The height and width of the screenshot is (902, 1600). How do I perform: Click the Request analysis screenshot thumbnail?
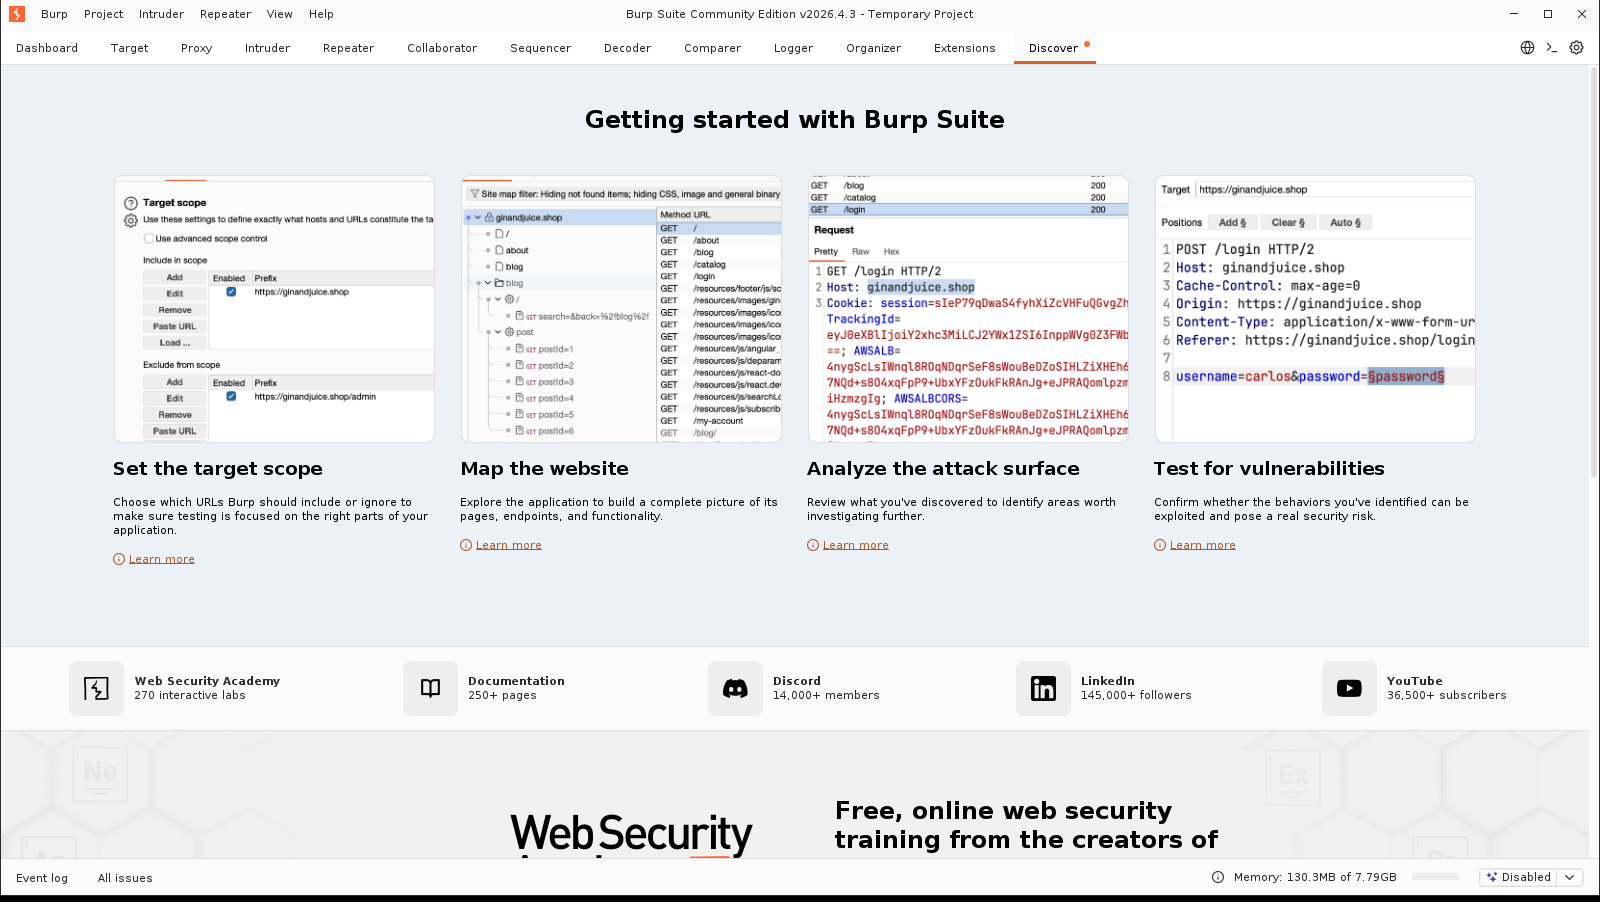[968, 309]
